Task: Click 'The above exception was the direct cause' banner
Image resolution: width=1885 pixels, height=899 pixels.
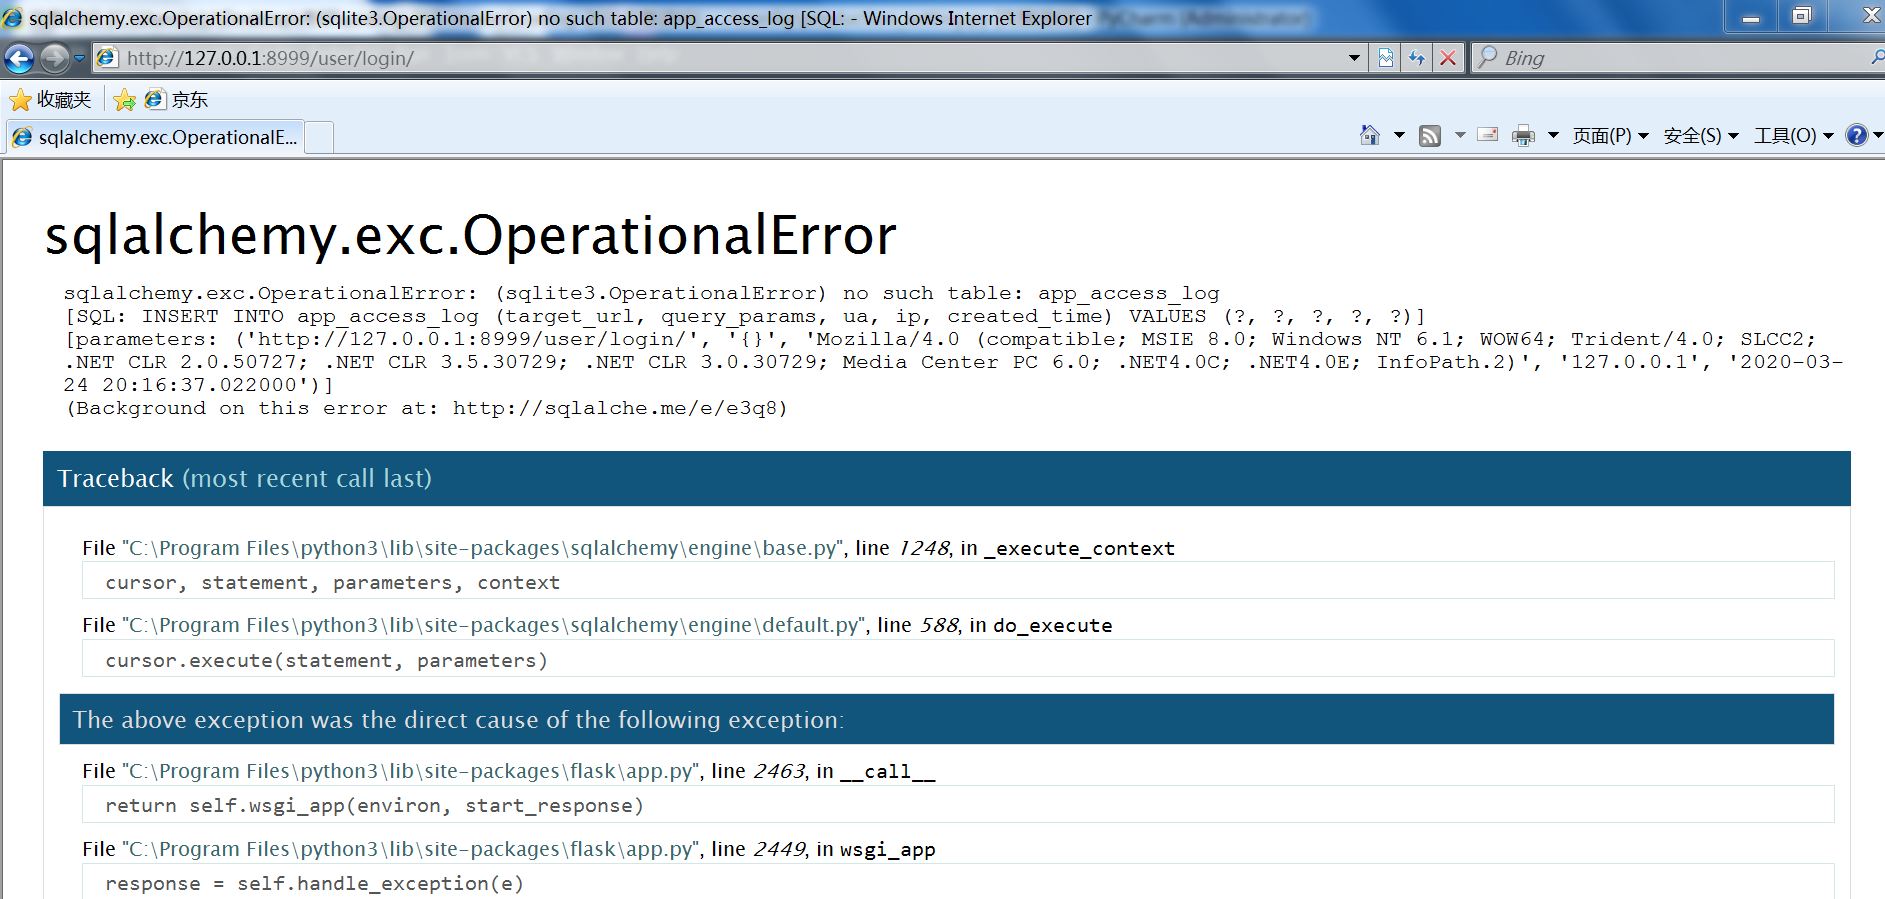Action: coord(946,719)
